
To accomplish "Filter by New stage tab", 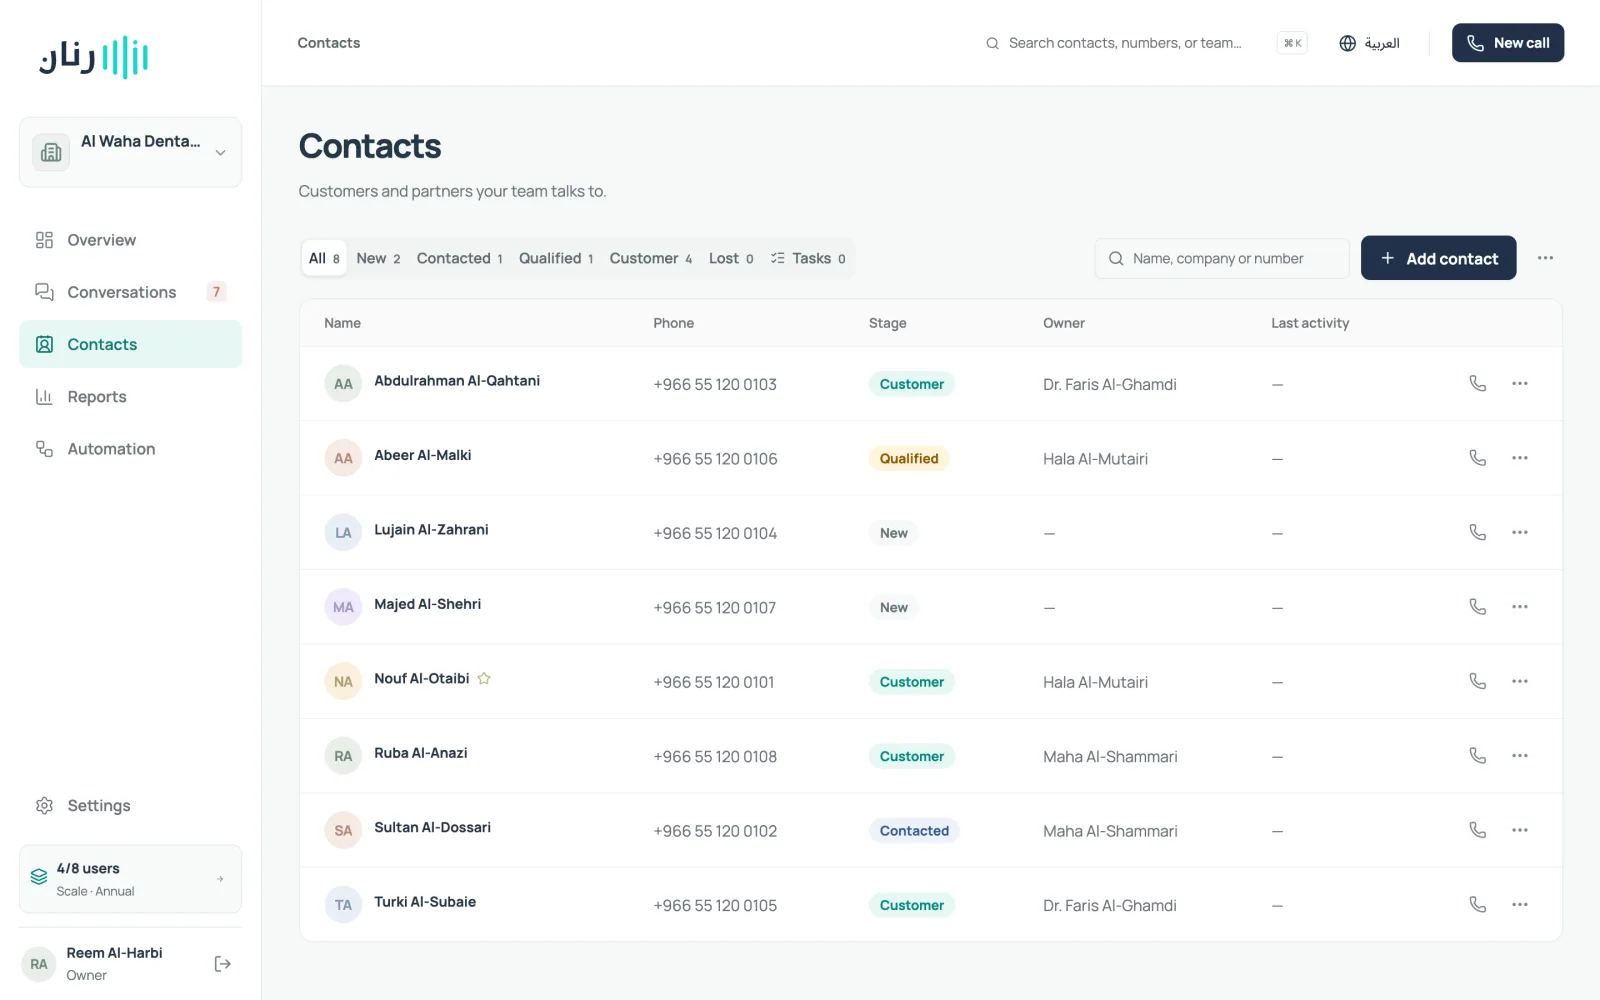I will pos(378,258).
